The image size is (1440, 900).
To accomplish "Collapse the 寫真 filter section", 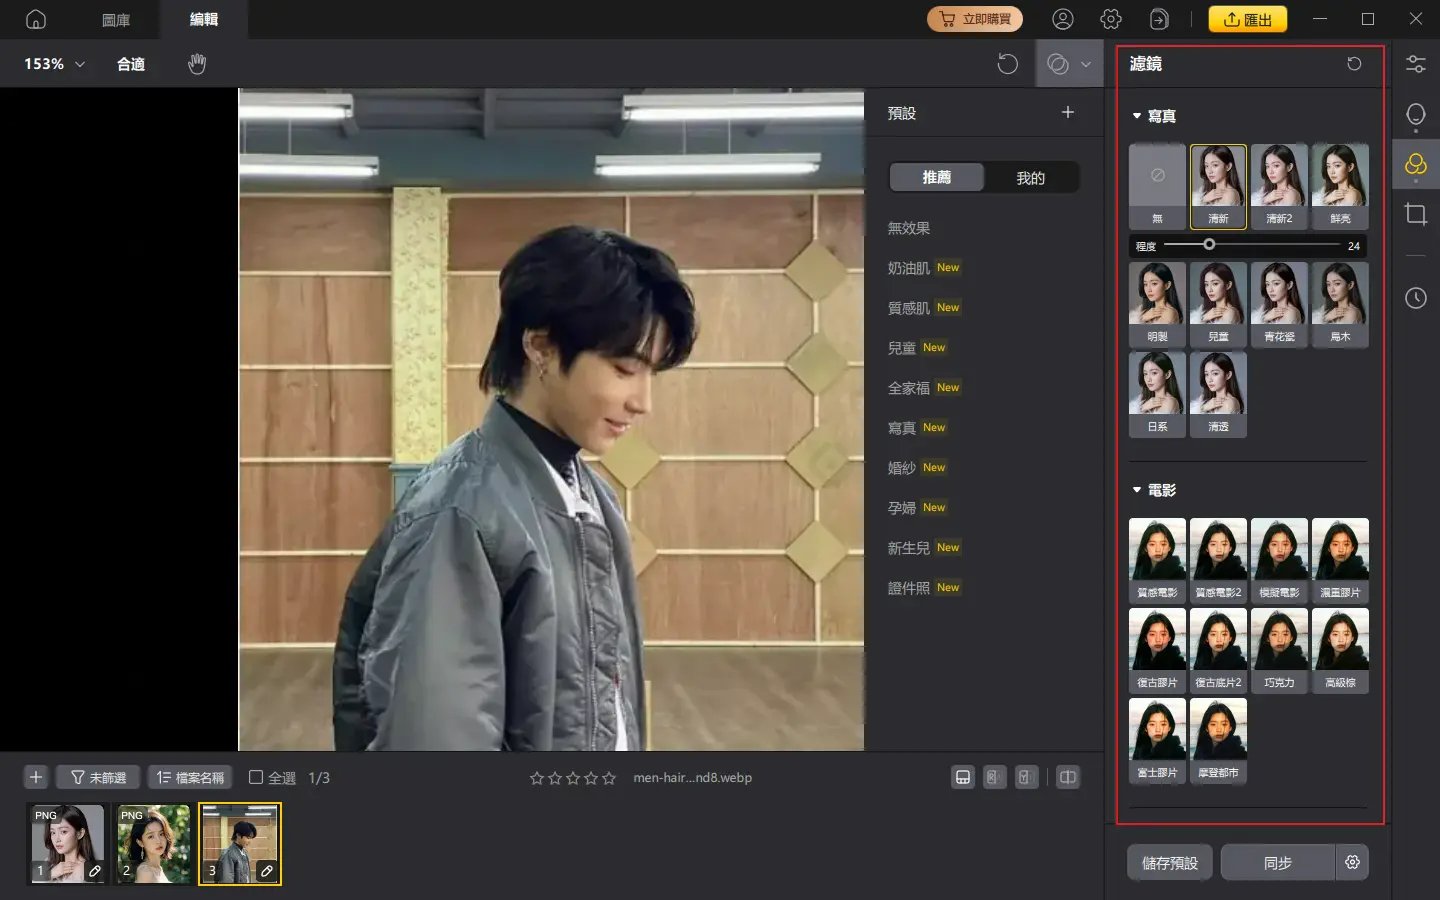I will click(1137, 116).
